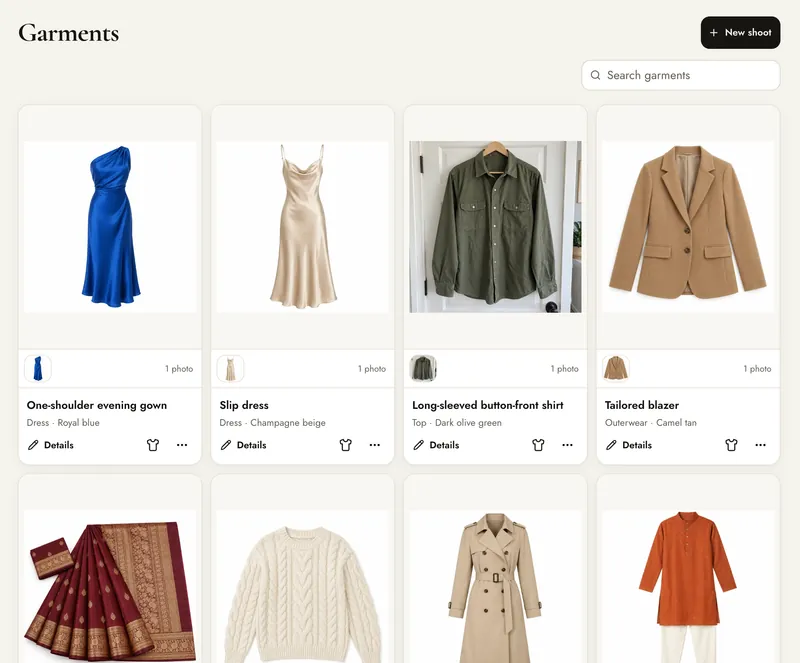Click the One-shoulder evening gown title
Image resolution: width=800 pixels, height=663 pixels.
tap(97, 405)
